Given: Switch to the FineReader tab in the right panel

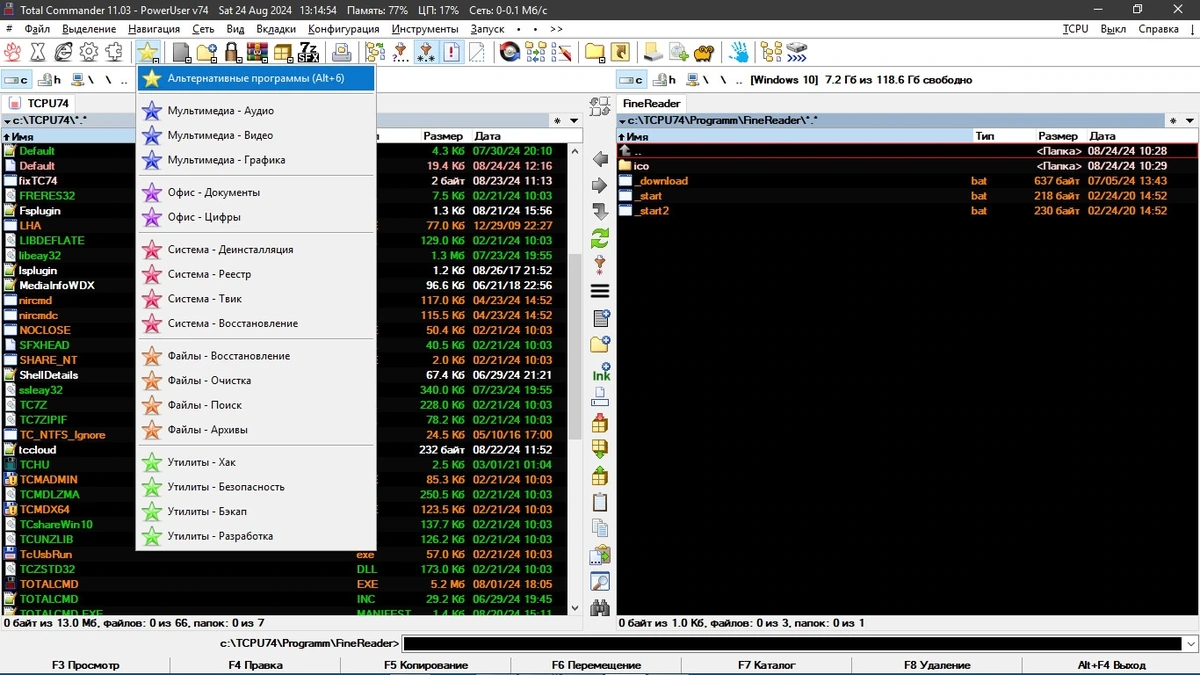Looking at the screenshot, I should (x=651, y=103).
